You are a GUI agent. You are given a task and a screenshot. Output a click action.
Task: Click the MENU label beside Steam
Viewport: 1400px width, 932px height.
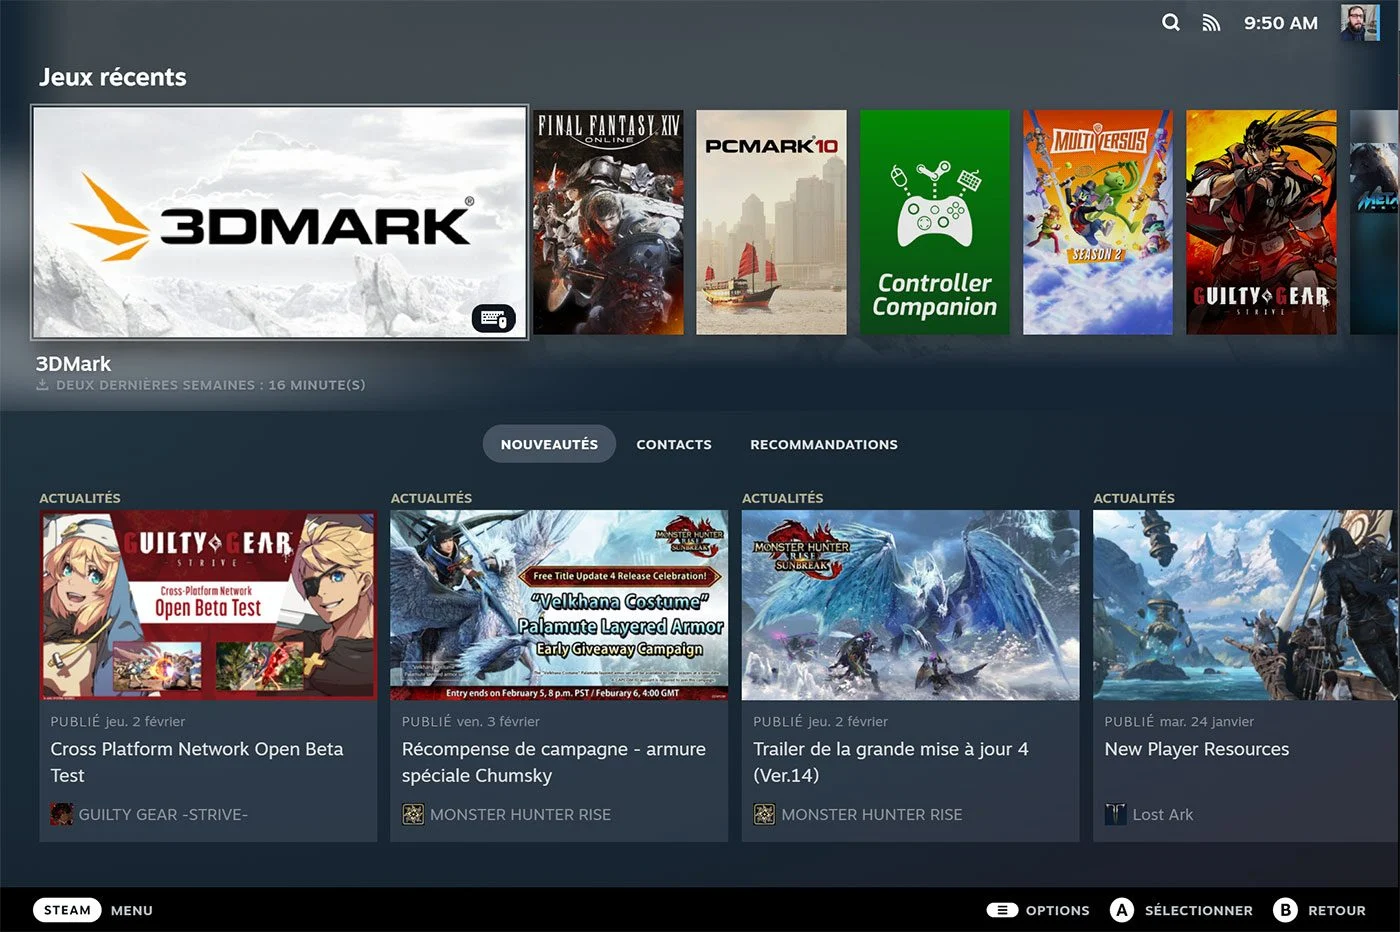click(132, 910)
